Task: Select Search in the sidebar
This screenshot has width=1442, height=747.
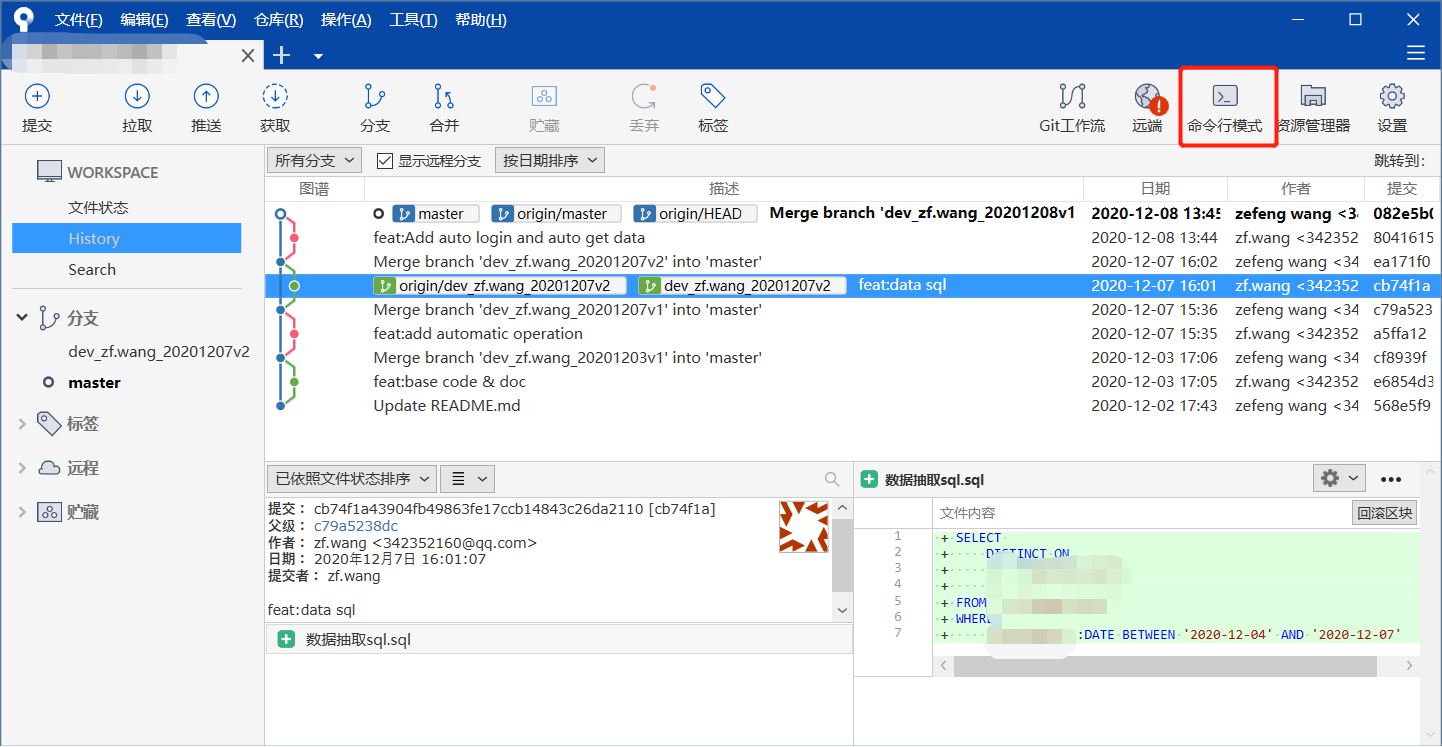Action: [92, 269]
